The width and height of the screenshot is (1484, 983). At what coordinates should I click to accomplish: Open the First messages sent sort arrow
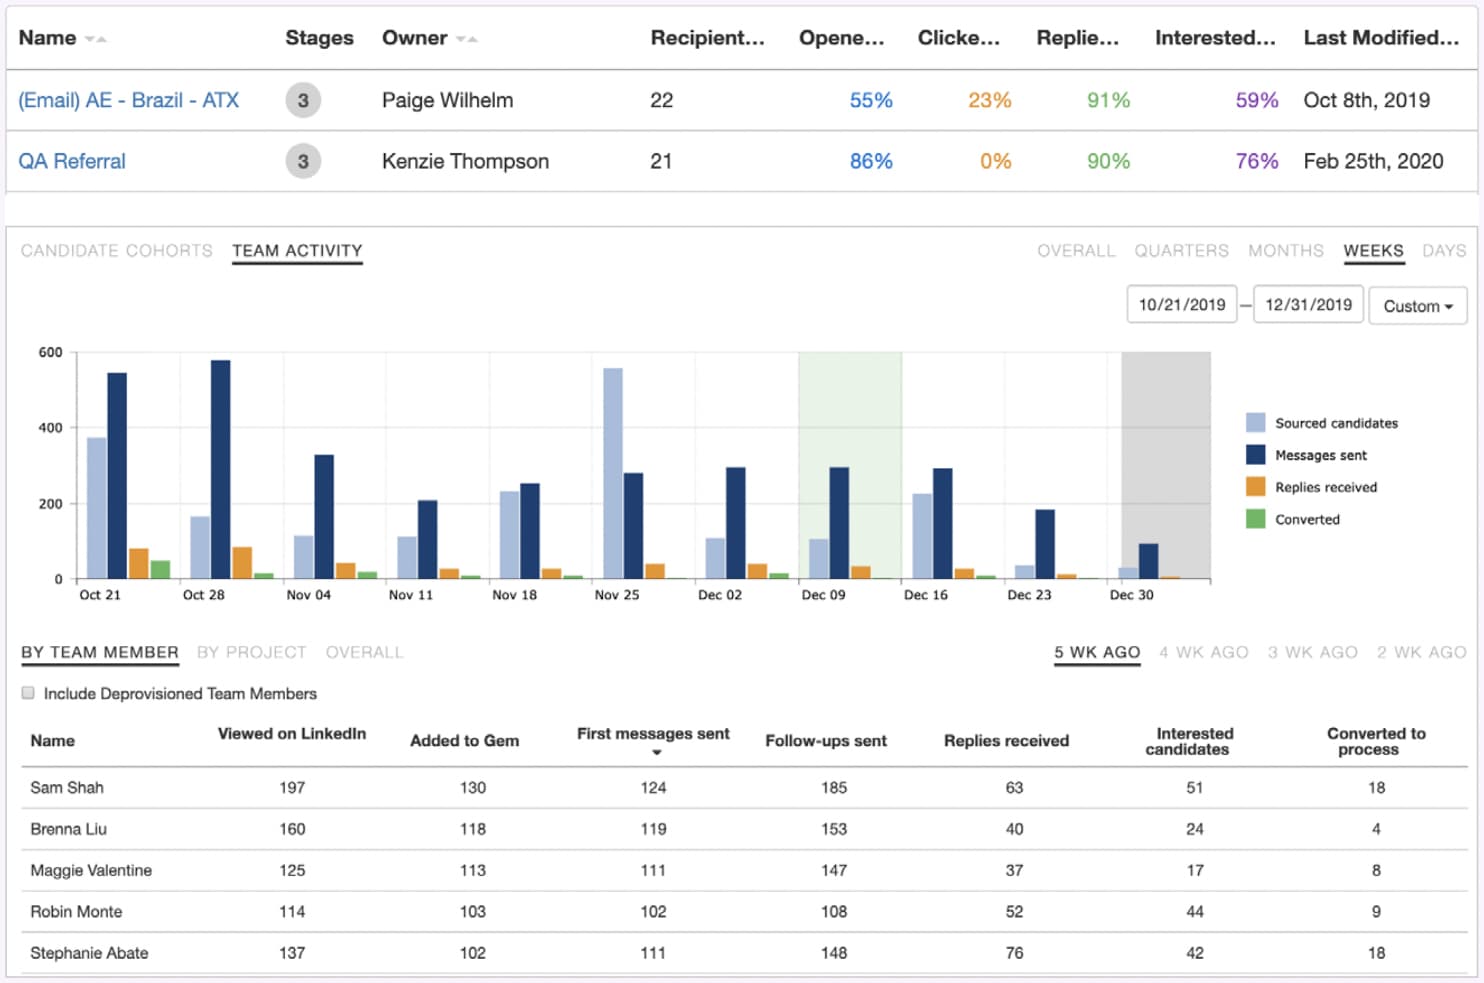(x=655, y=752)
